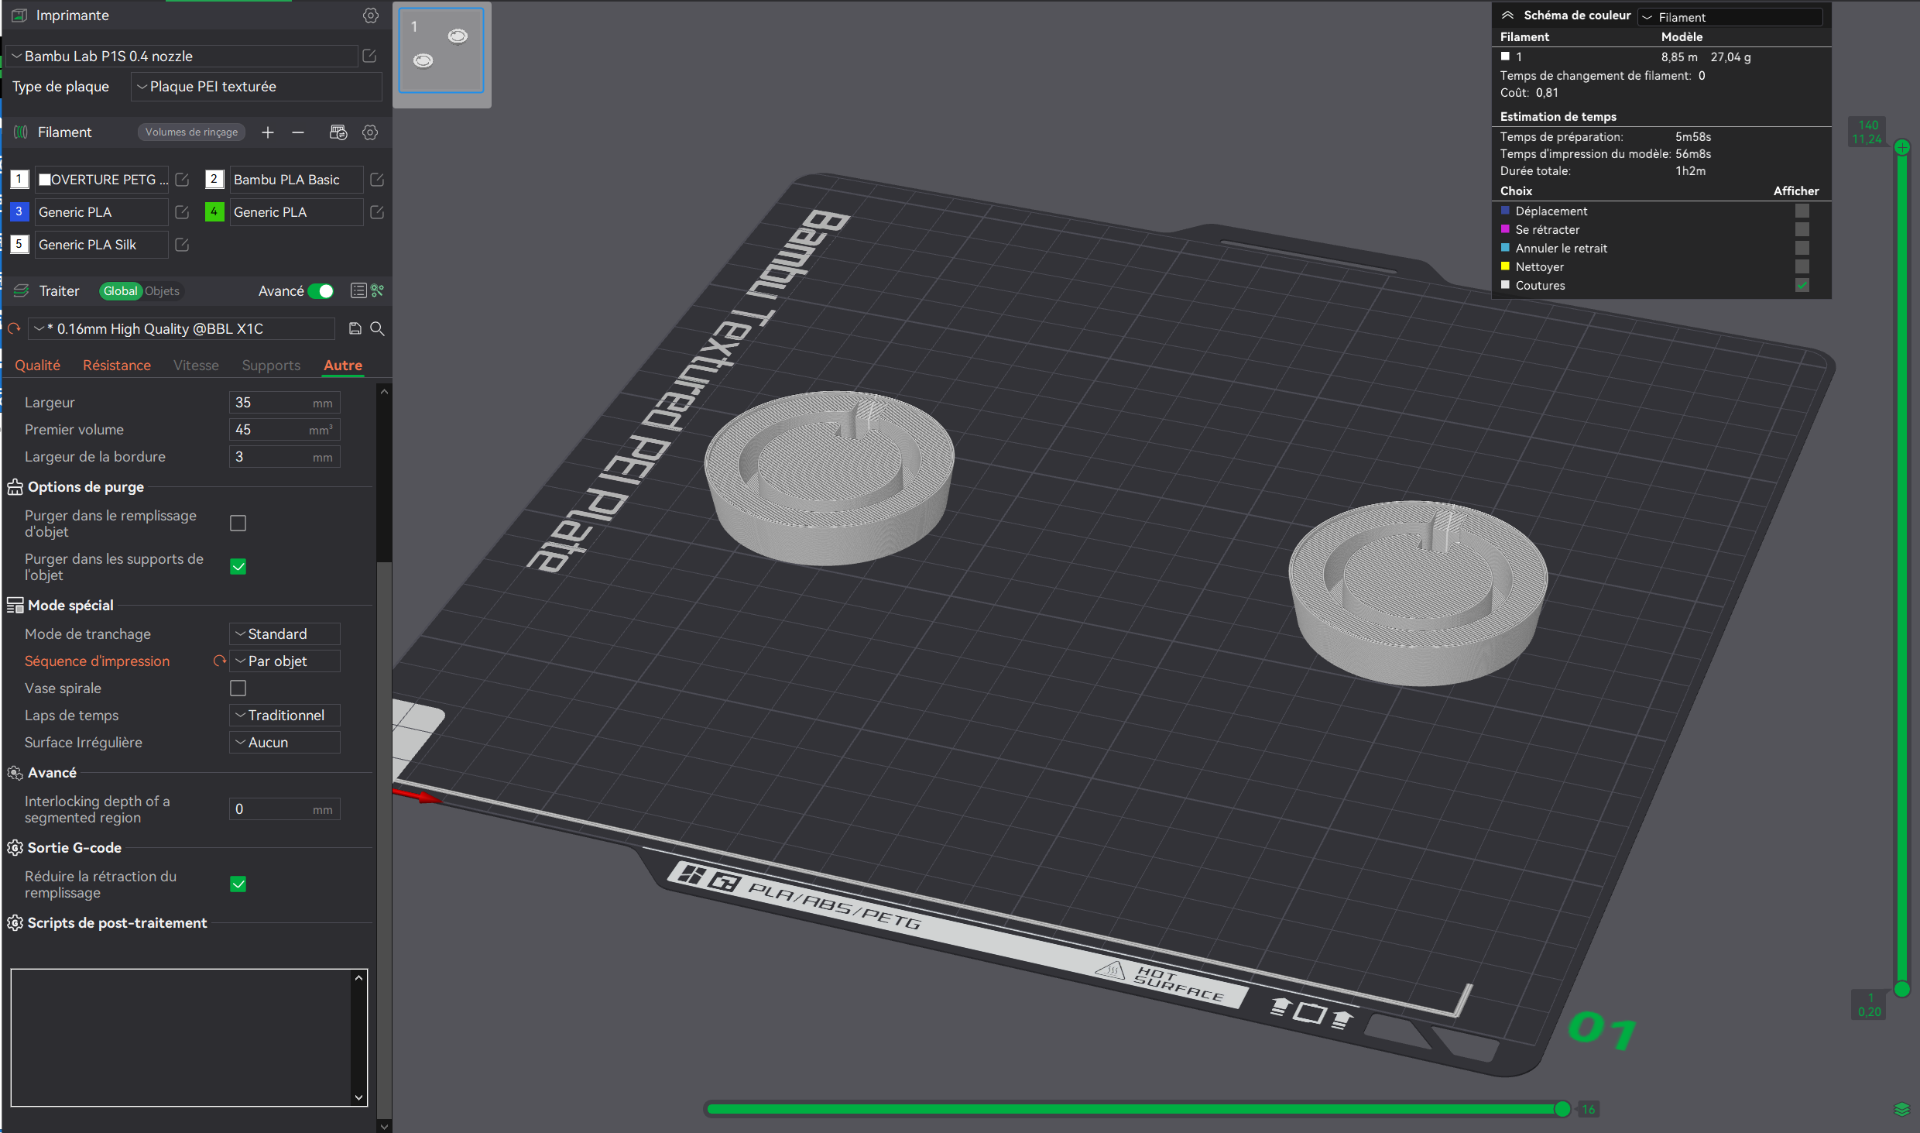
Task: Show Déplacement moves in the preview
Action: pyautogui.click(x=1802, y=211)
